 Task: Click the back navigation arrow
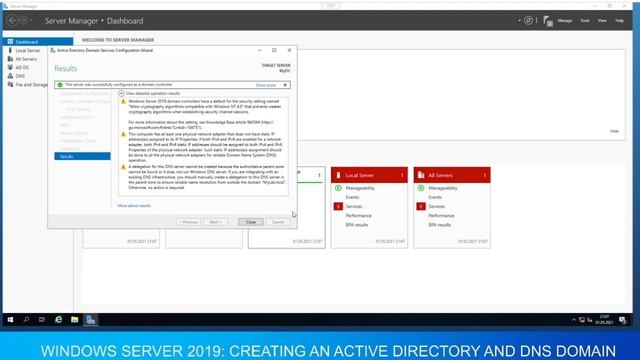(12, 20)
